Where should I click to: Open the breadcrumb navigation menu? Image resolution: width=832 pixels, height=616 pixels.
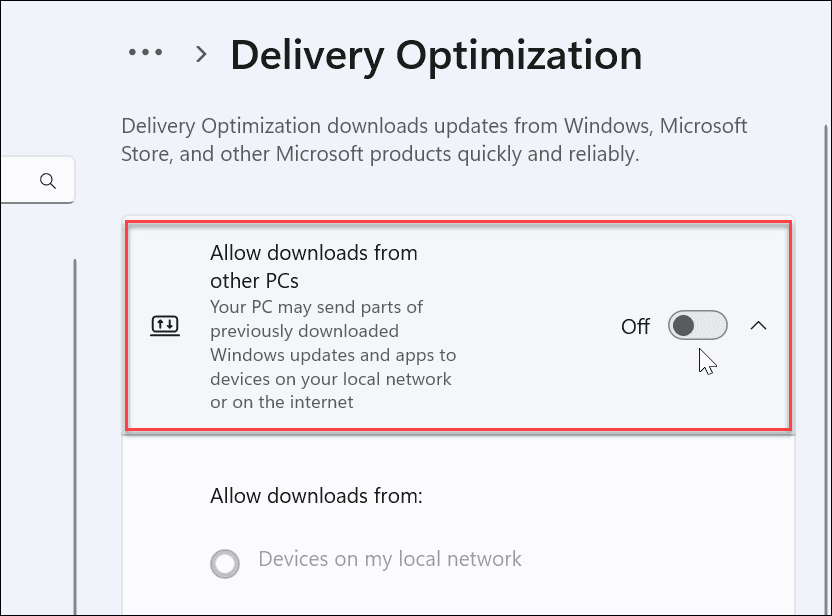pyautogui.click(x=145, y=52)
